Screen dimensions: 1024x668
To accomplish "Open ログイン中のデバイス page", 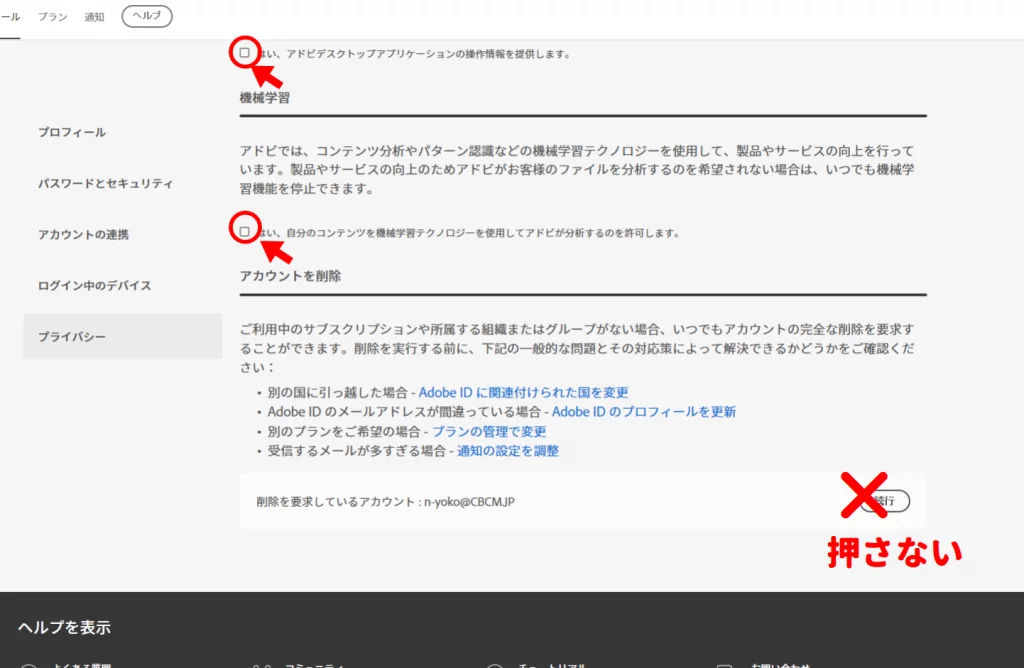I will [x=94, y=285].
